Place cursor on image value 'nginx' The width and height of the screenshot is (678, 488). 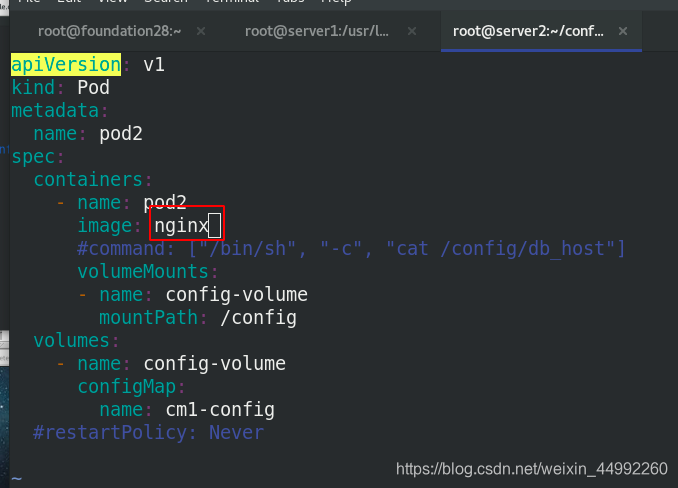(x=182, y=226)
